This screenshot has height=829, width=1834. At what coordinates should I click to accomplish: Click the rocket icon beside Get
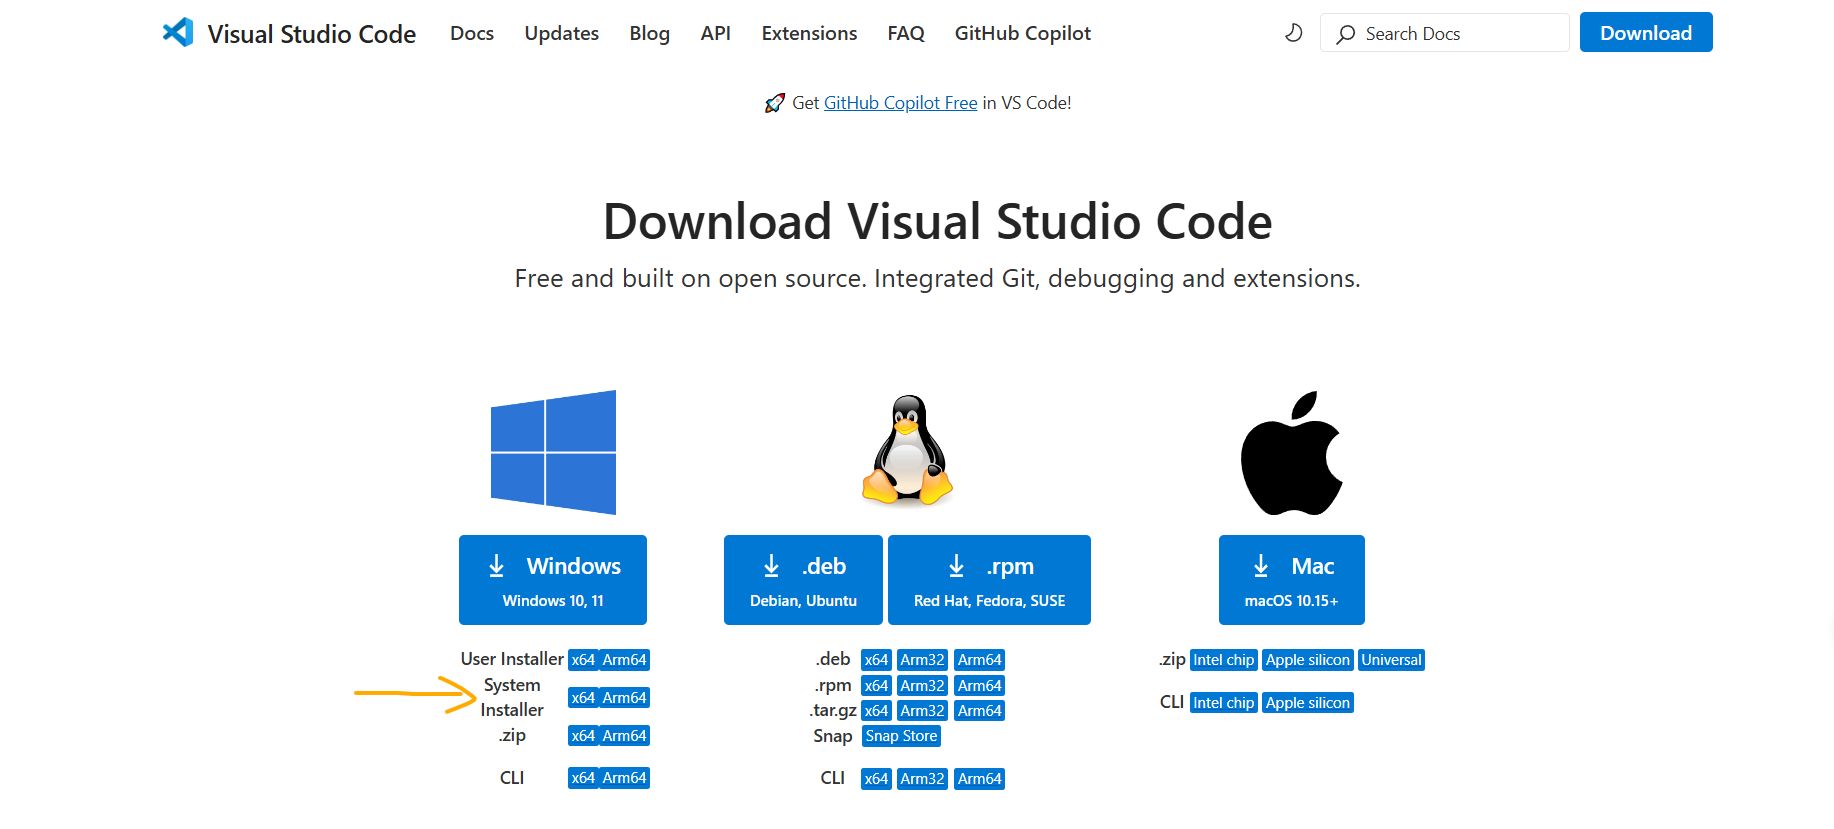(774, 103)
